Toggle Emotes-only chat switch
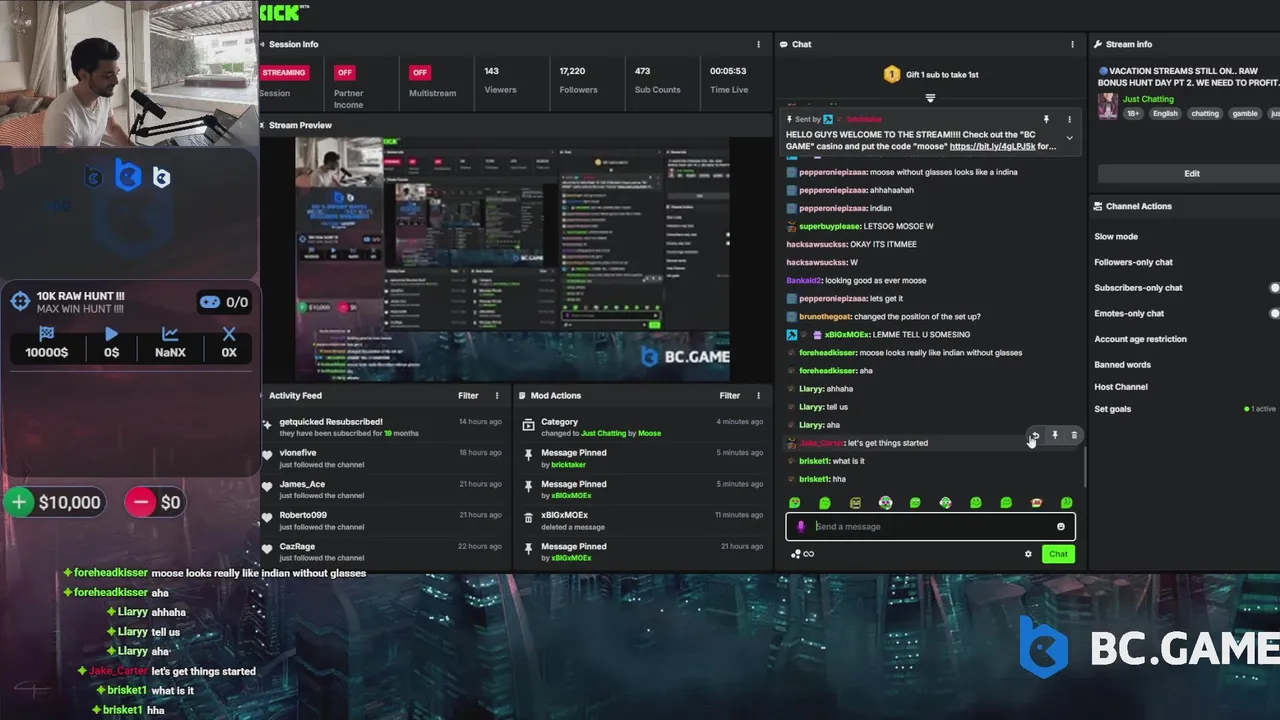Viewport: 1280px width, 720px height. [x=1274, y=313]
